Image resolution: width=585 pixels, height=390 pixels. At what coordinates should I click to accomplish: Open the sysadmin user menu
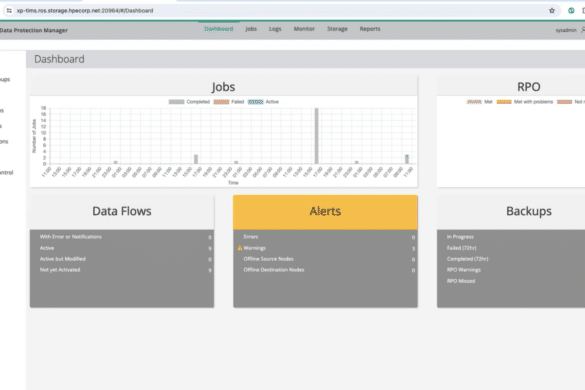[x=566, y=30]
